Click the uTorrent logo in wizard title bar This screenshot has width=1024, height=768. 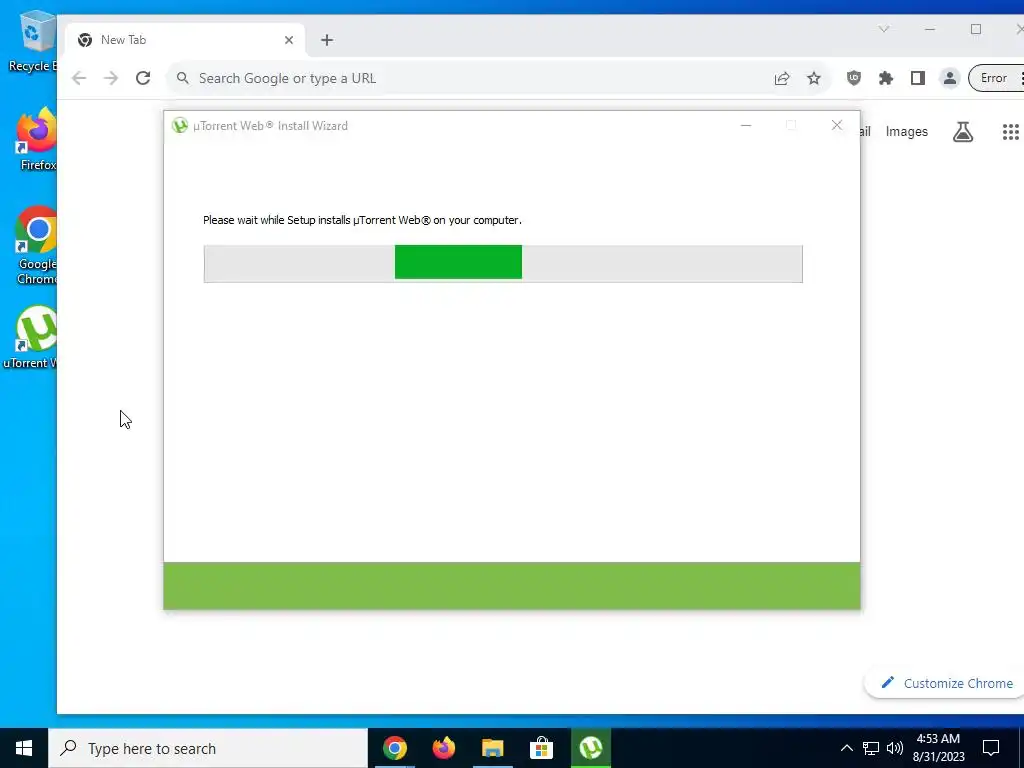point(180,125)
